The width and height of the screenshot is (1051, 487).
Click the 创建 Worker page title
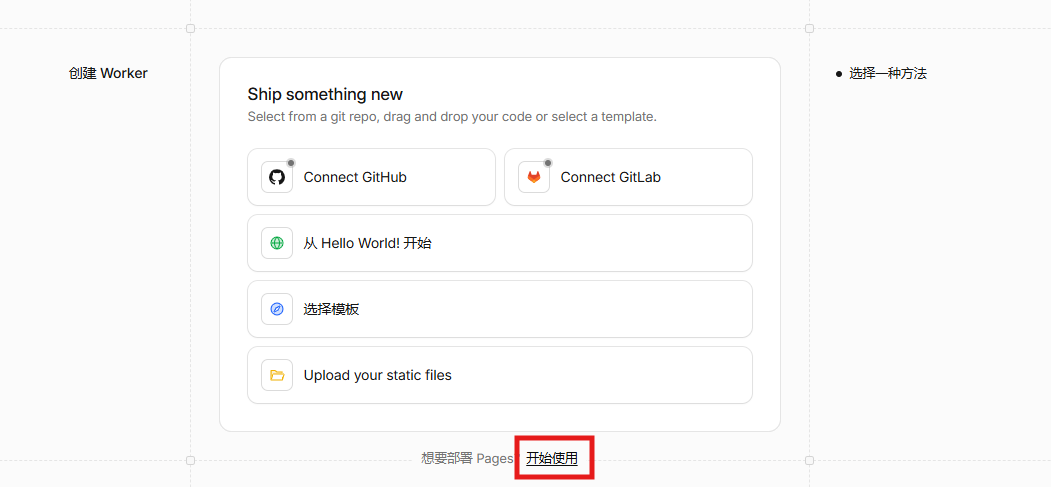(108, 73)
